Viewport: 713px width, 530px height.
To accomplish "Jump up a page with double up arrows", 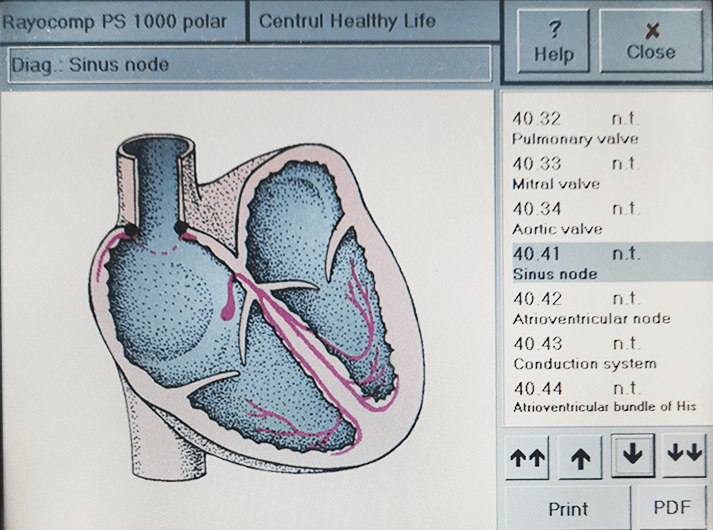I will (527, 457).
